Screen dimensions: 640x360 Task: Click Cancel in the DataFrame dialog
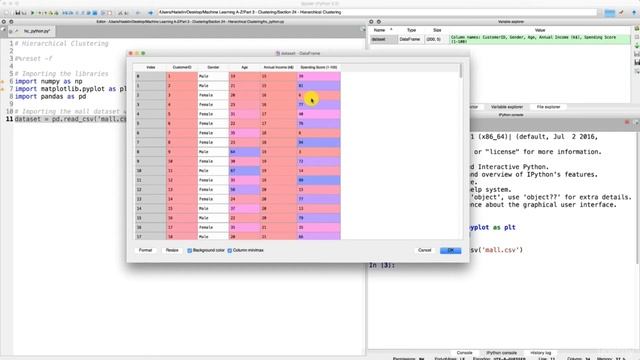click(424, 250)
